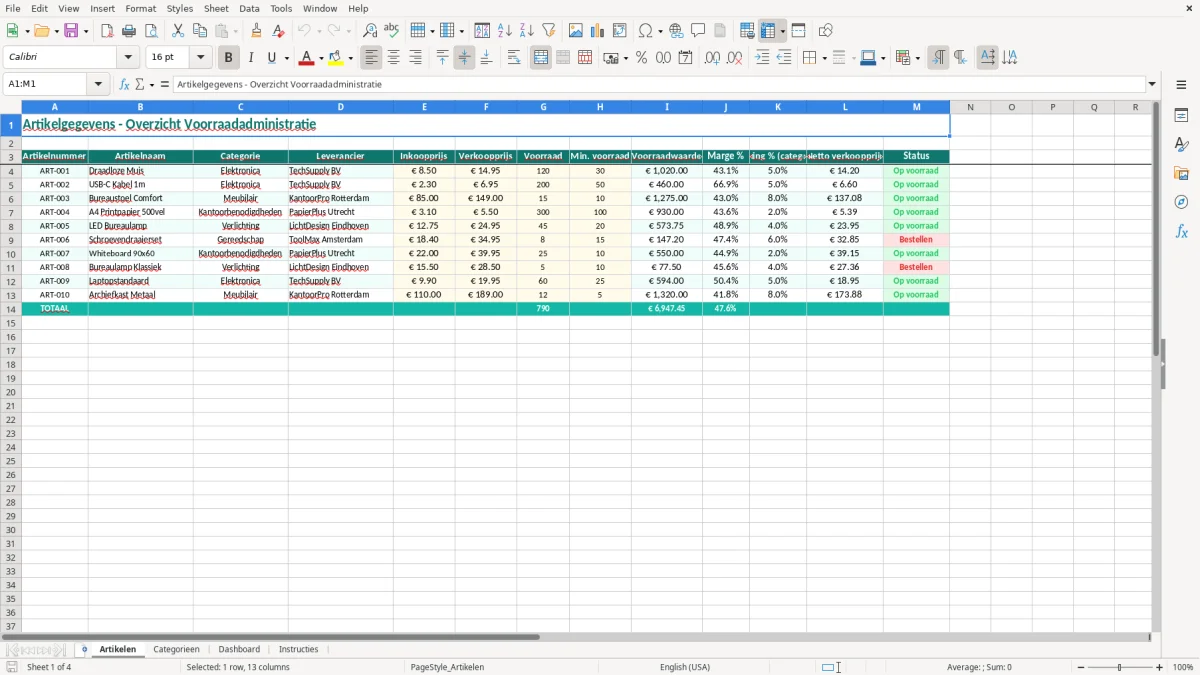1200x675 pixels.
Task: Click the Function Wizard fx icon
Action: (125, 84)
